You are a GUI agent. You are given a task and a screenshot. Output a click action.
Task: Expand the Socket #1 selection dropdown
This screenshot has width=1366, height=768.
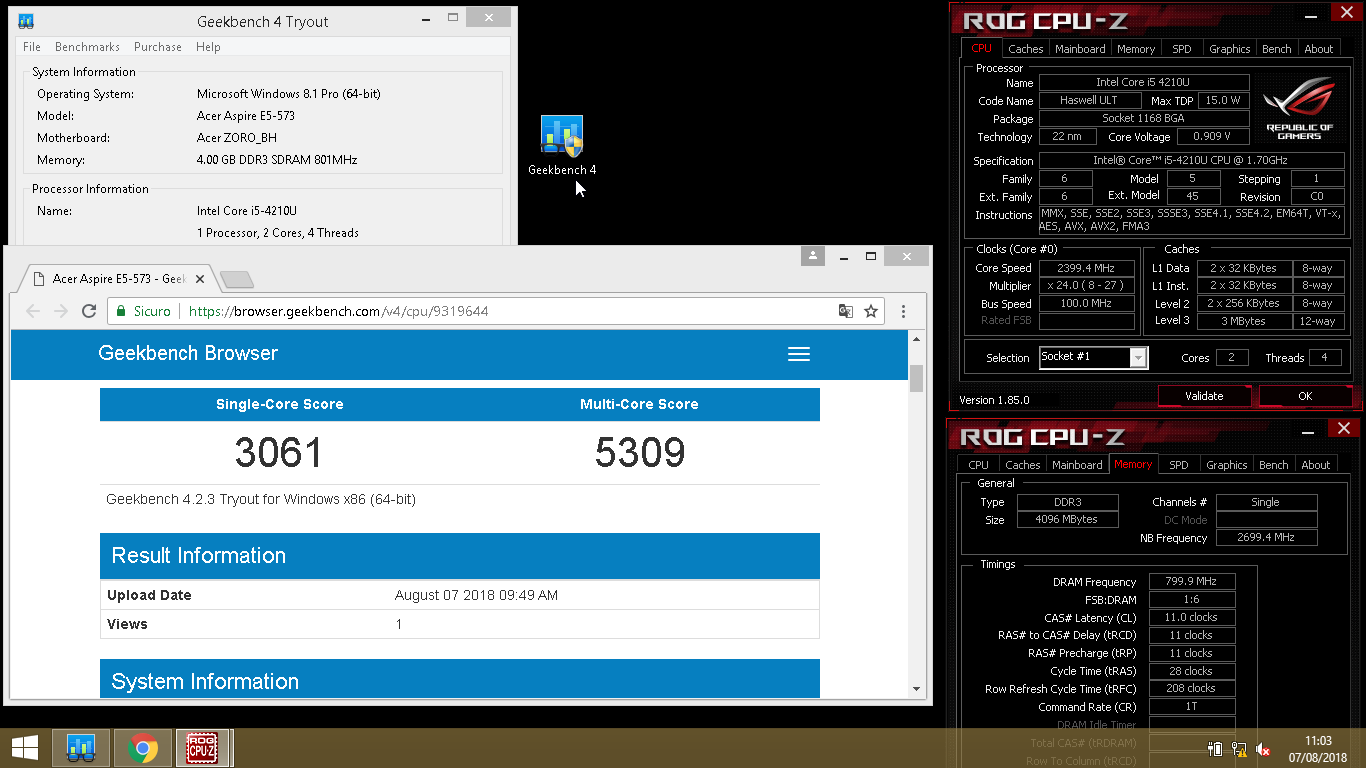point(1138,357)
